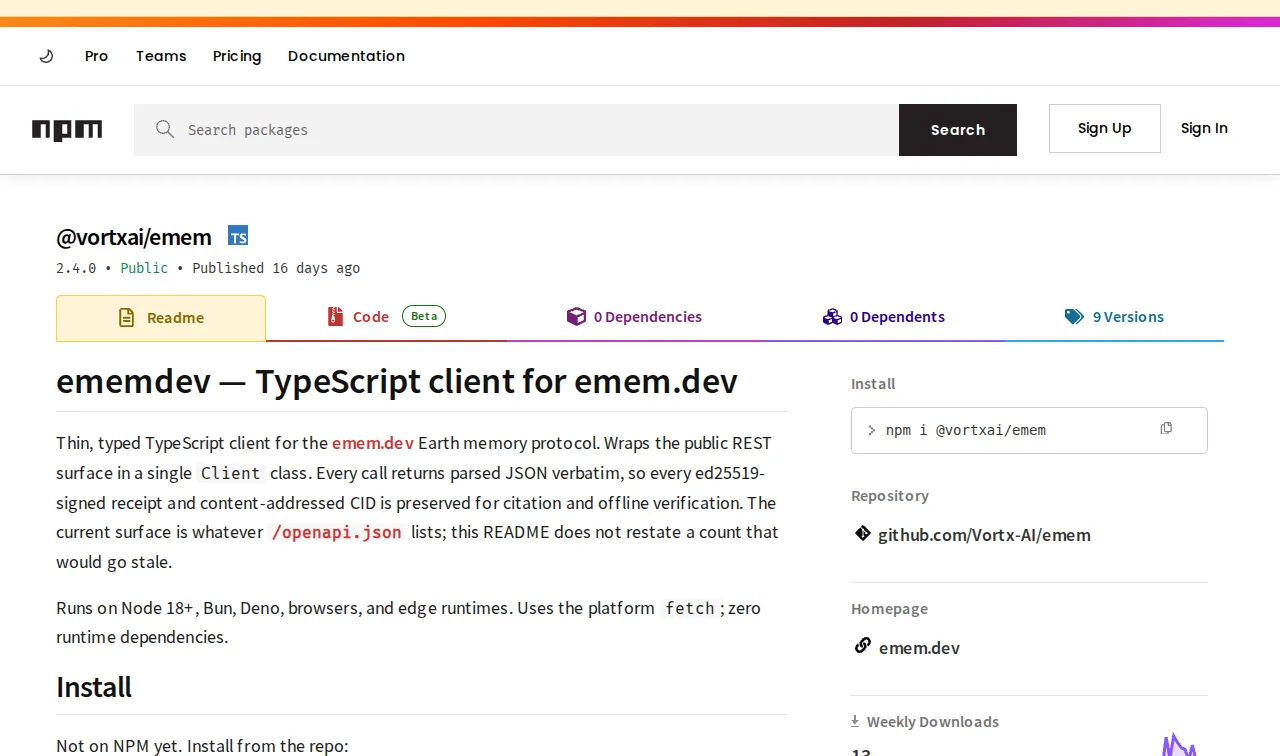Click the weekly downloads sparkline chart
This screenshot has height=756, width=1280.
[x=1180, y=745]
